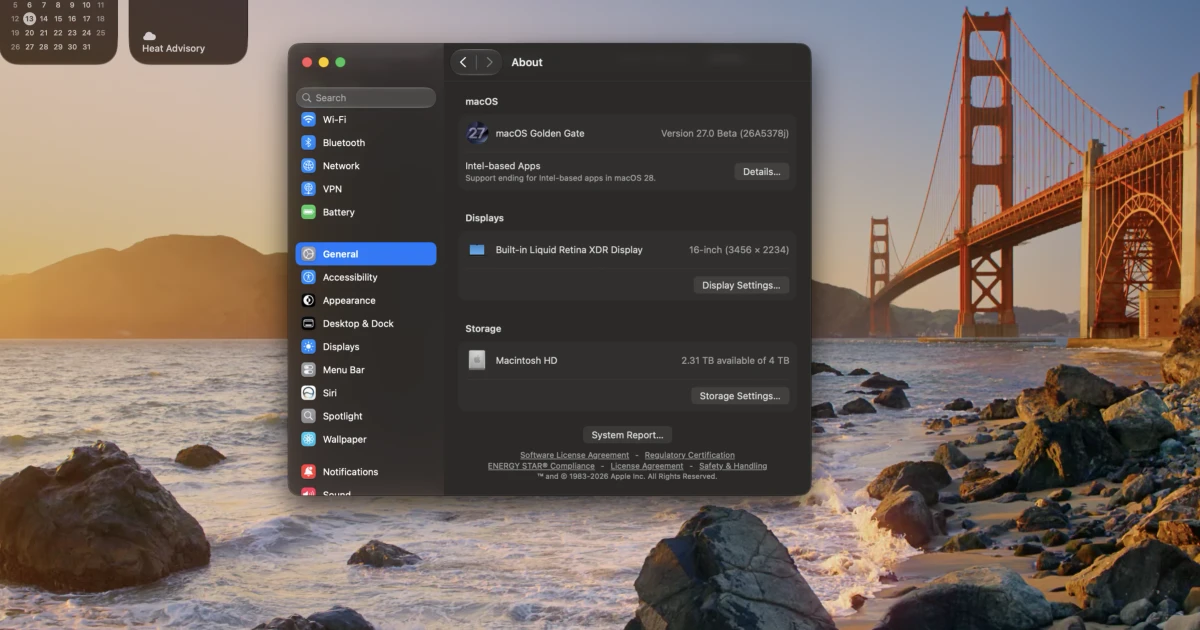
Task: Click the Version 27.0 Beta text
Action: (725, 133)
